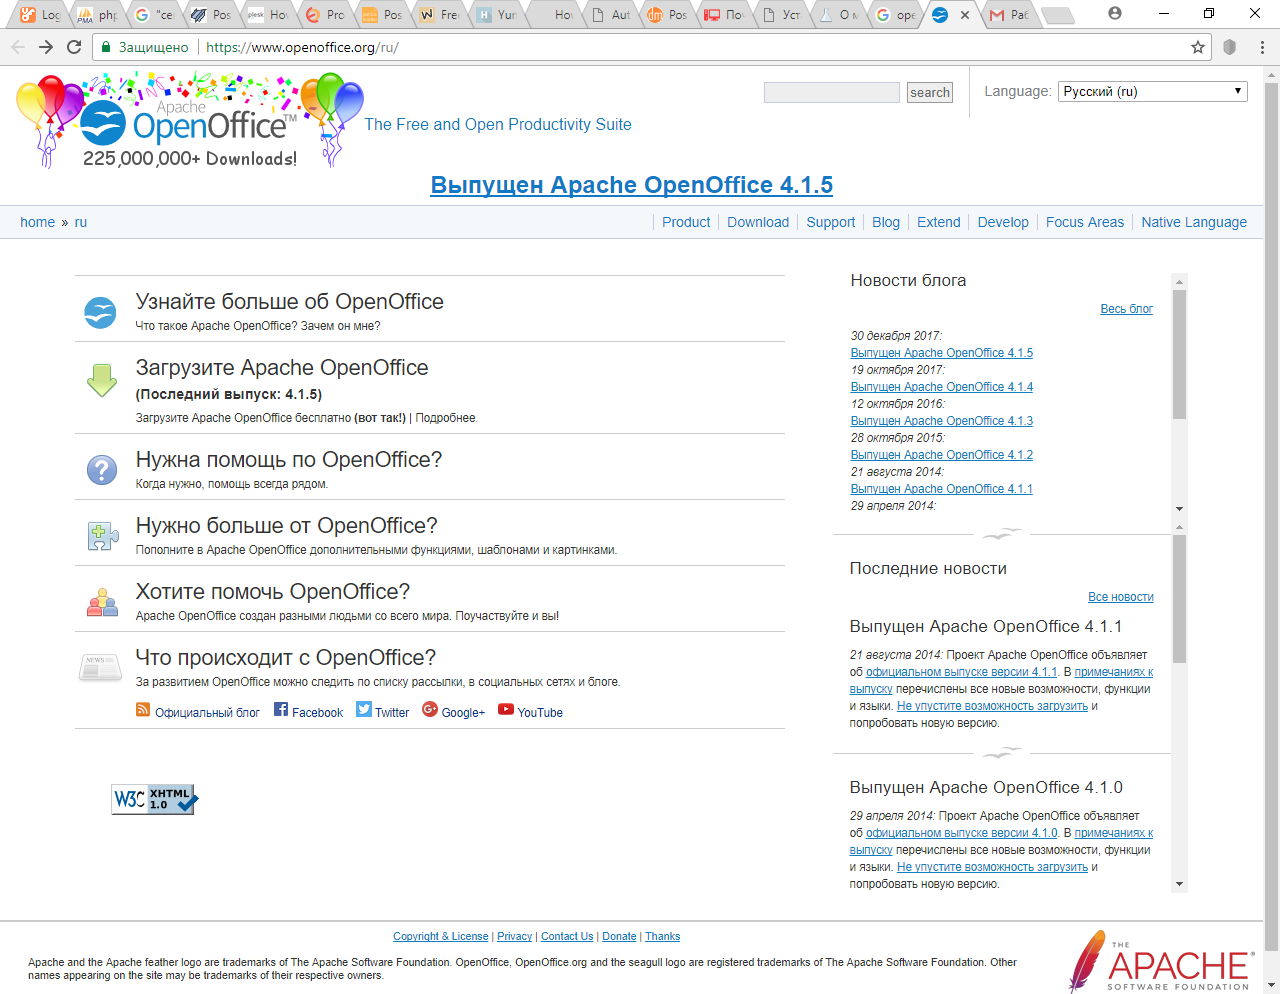The height and width of the screenshot is (994, 1280).
Task: Click the Facebook icon
Action: pyautogui.click(x=281, y=710)
